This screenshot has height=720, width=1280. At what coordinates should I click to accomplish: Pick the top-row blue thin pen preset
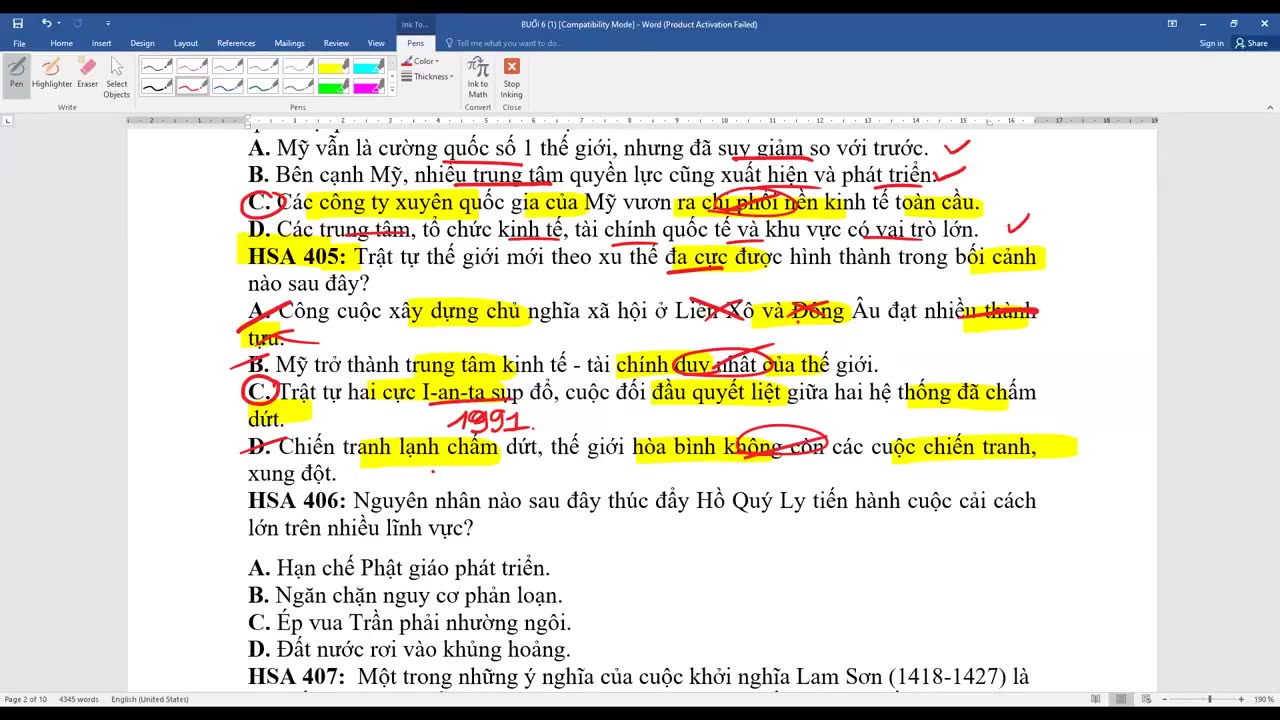228,66
